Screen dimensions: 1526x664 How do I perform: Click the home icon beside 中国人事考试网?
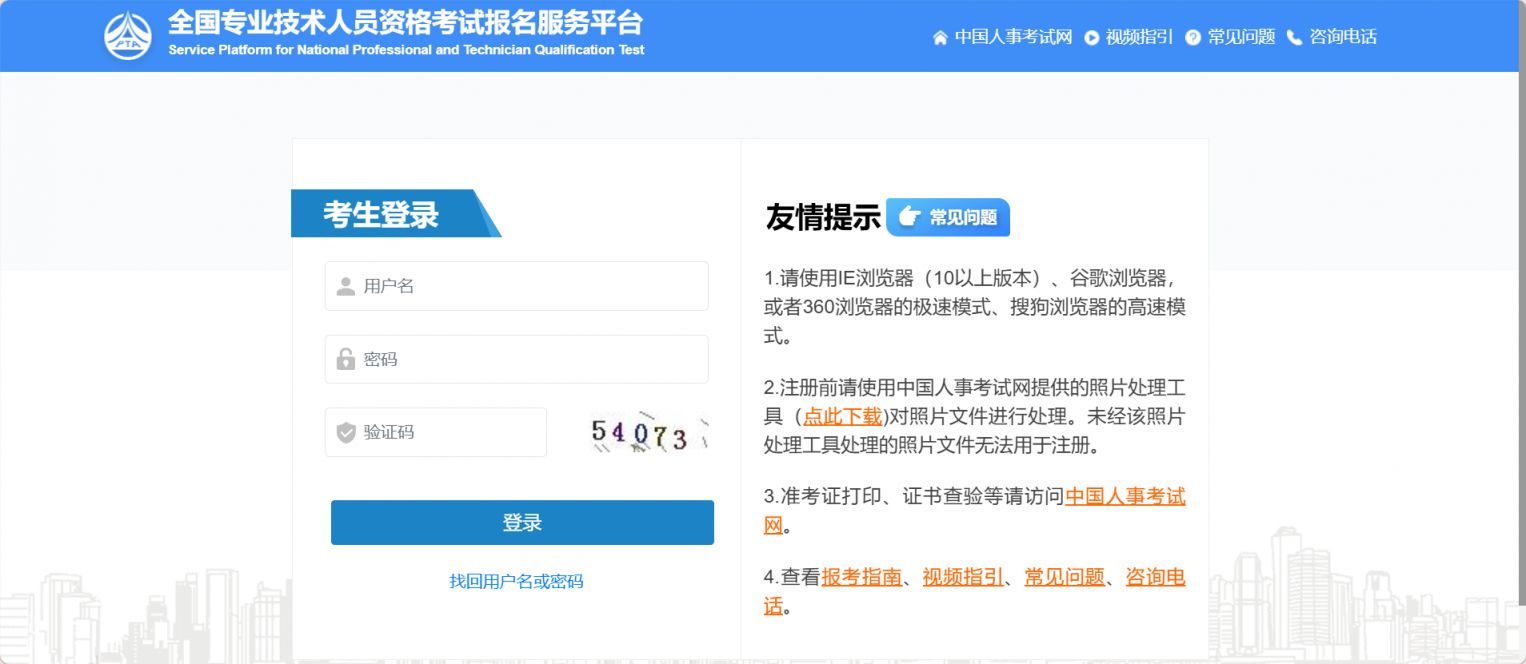(x=940, y=38)
